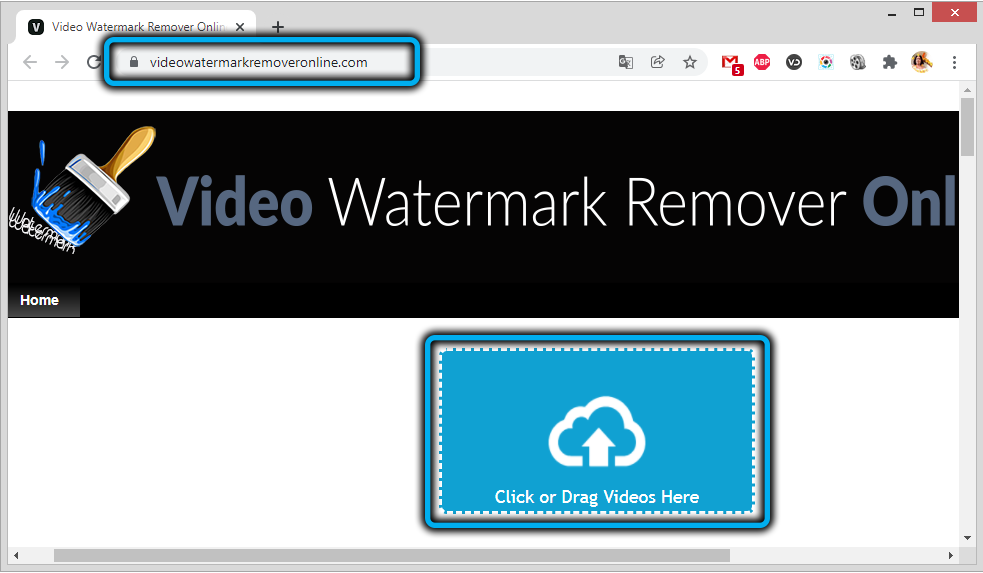
Task: Maximize the browser window
Action: pos(919,13)
